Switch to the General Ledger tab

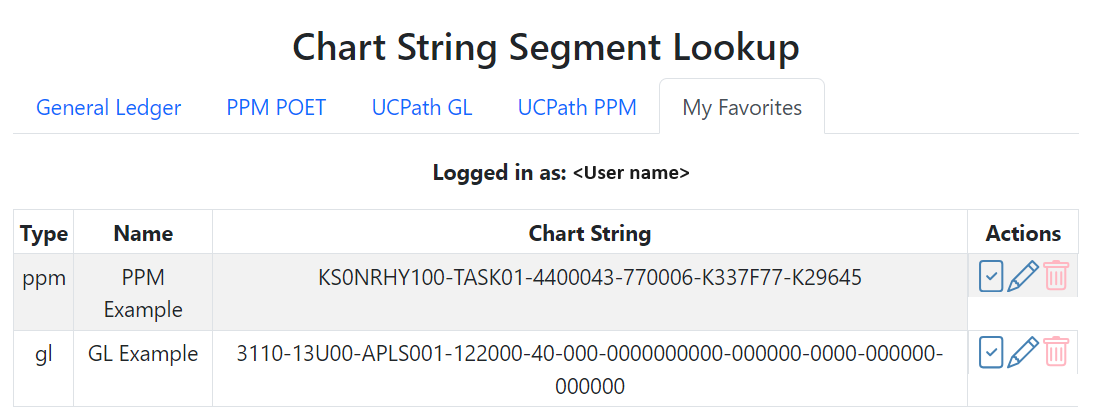pyautogui.click(x=108, y=107)
